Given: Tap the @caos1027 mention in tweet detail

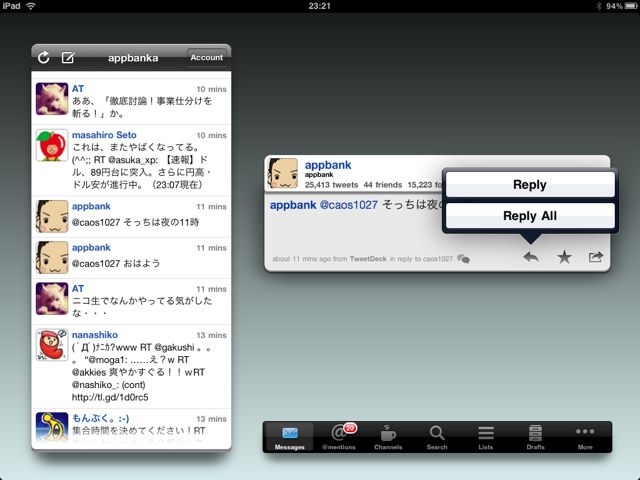Looking at the screenshot, I should [349, 205].
